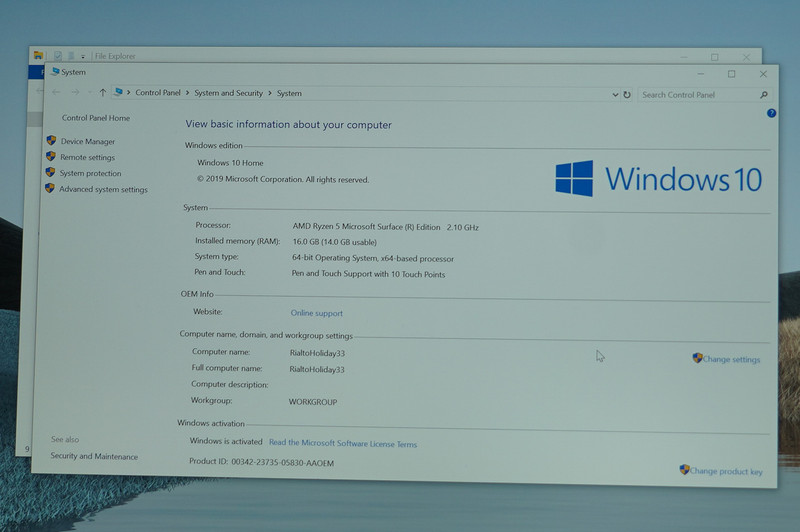
Task: Select System in the breadcrumb path
Action: pyautogui.click(x=289, y=93)
